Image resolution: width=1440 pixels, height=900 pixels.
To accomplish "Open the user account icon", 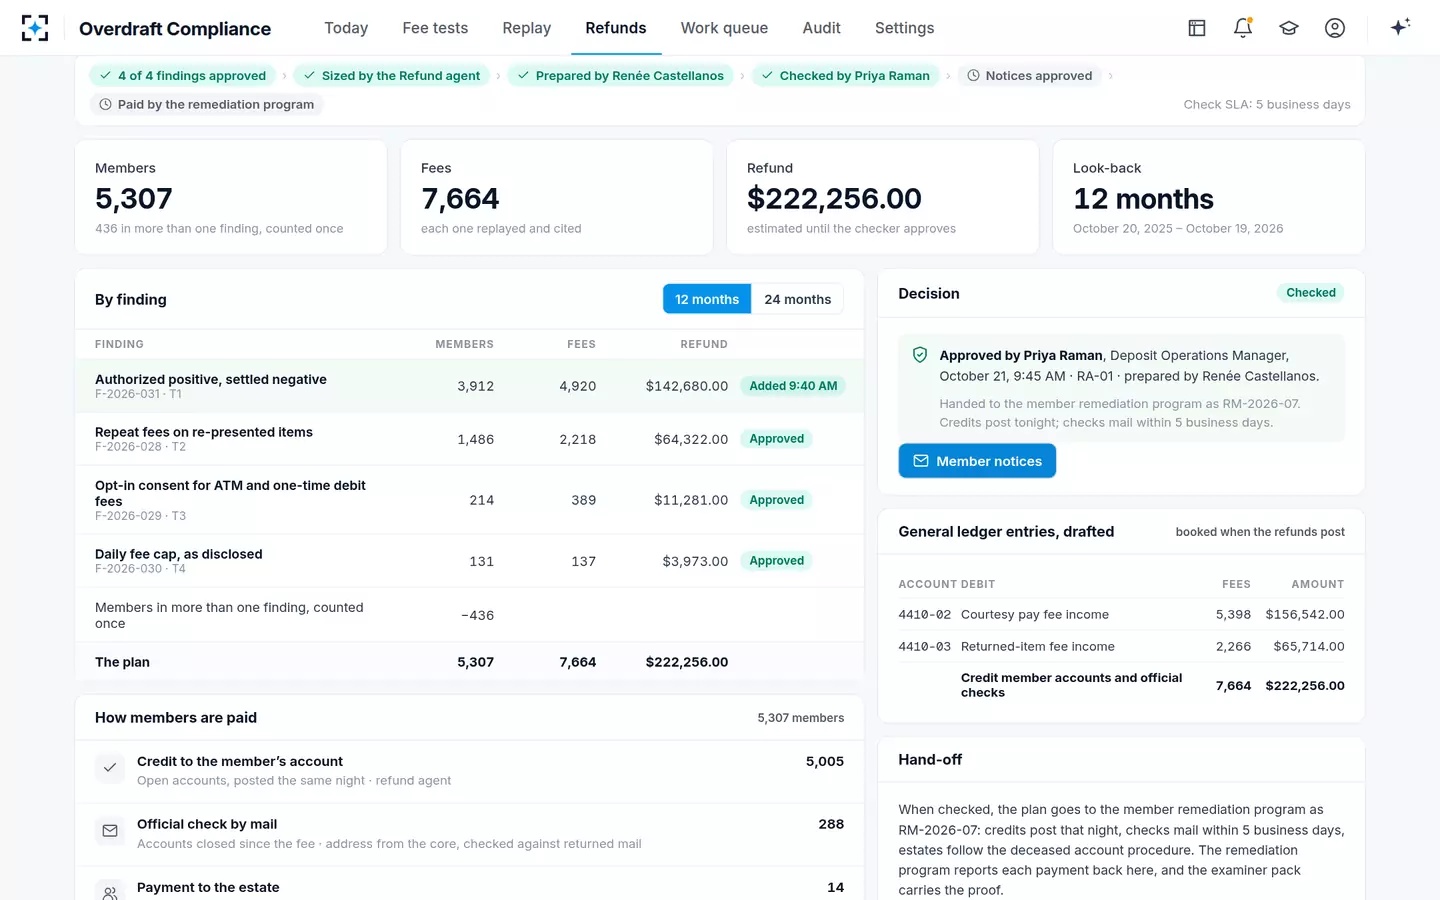I will pos(1335,28).
